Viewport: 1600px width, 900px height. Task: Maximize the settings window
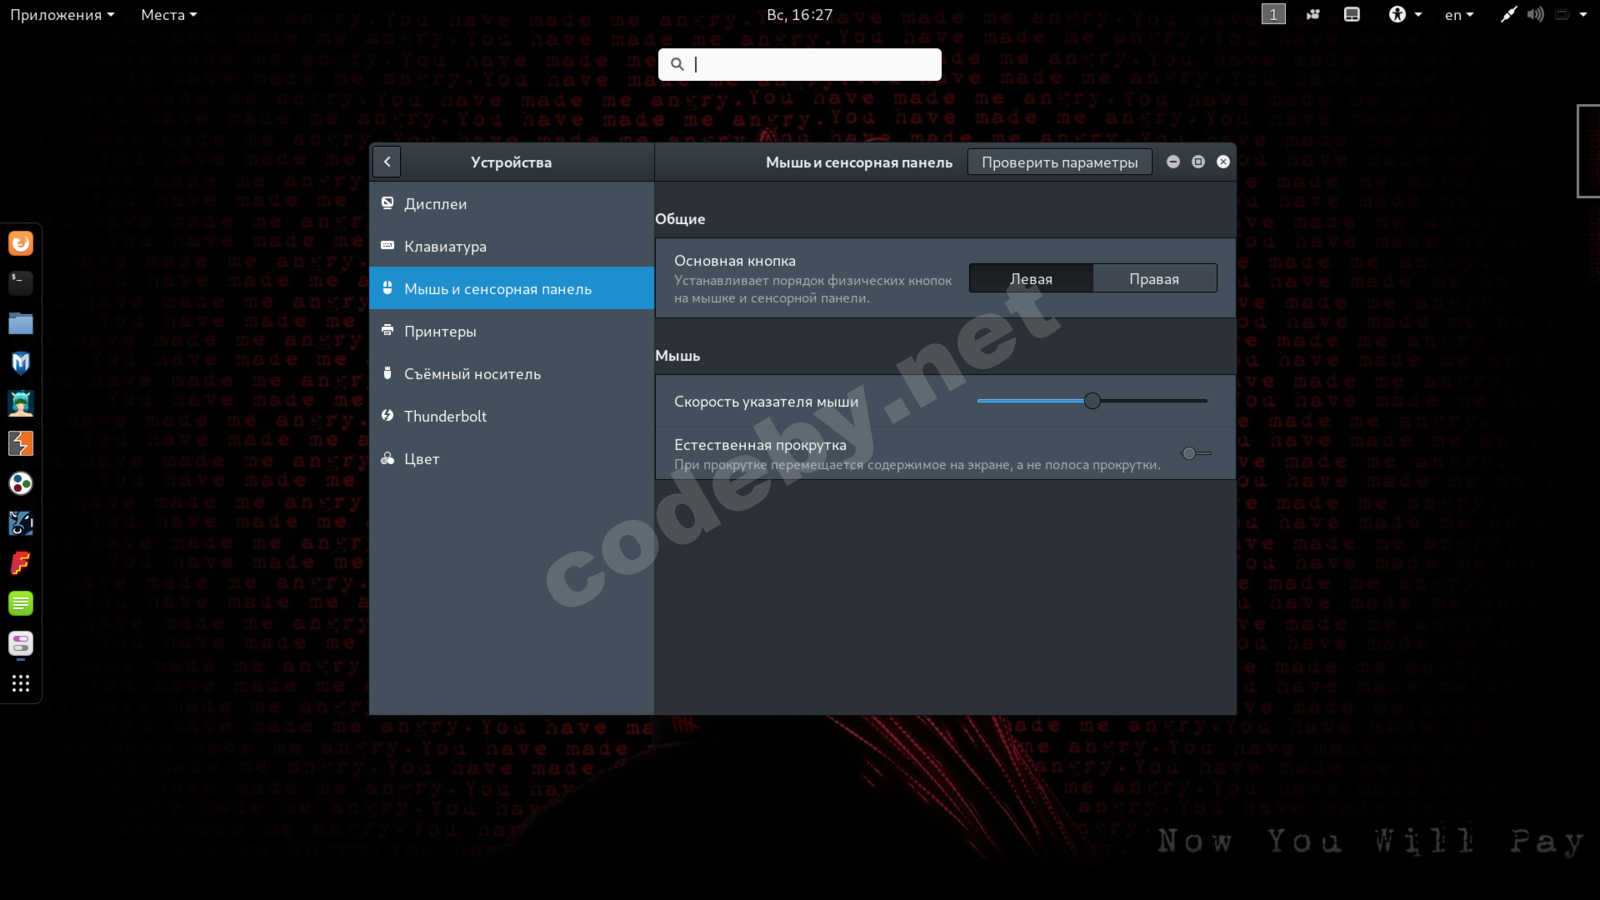point(1198,162)
